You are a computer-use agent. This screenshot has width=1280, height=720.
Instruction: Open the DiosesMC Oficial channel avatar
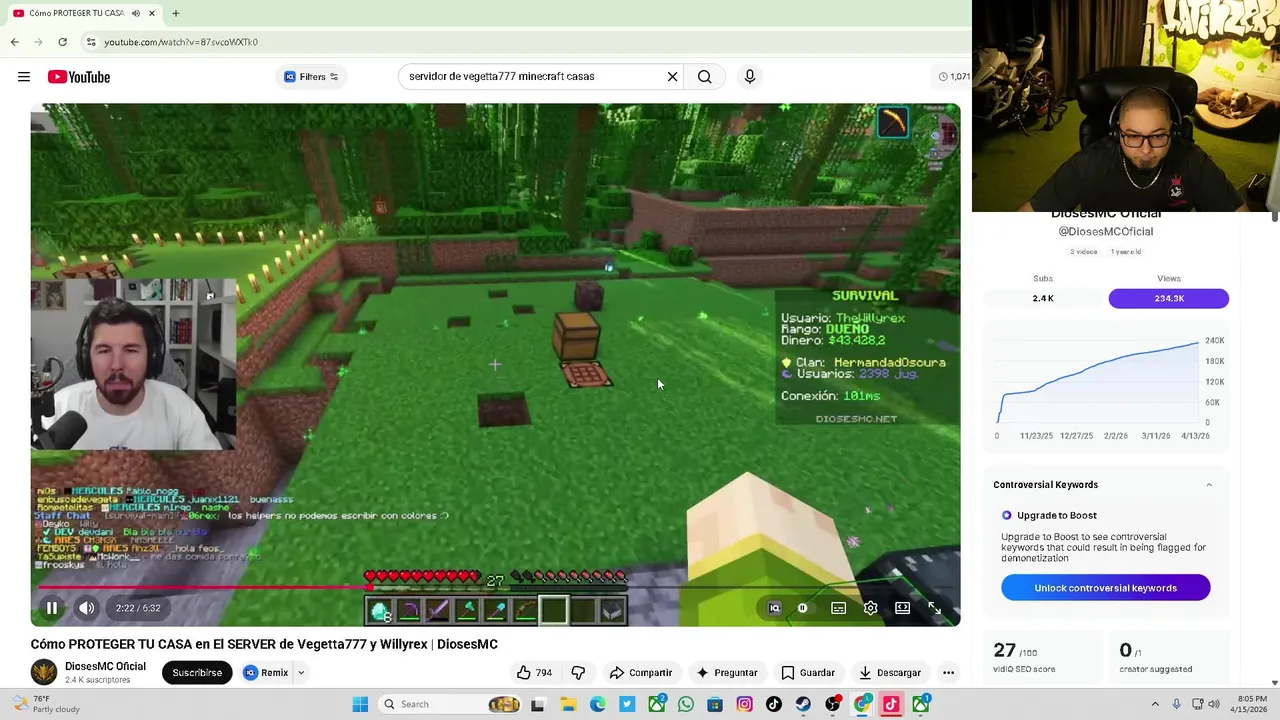pos(44,672)
